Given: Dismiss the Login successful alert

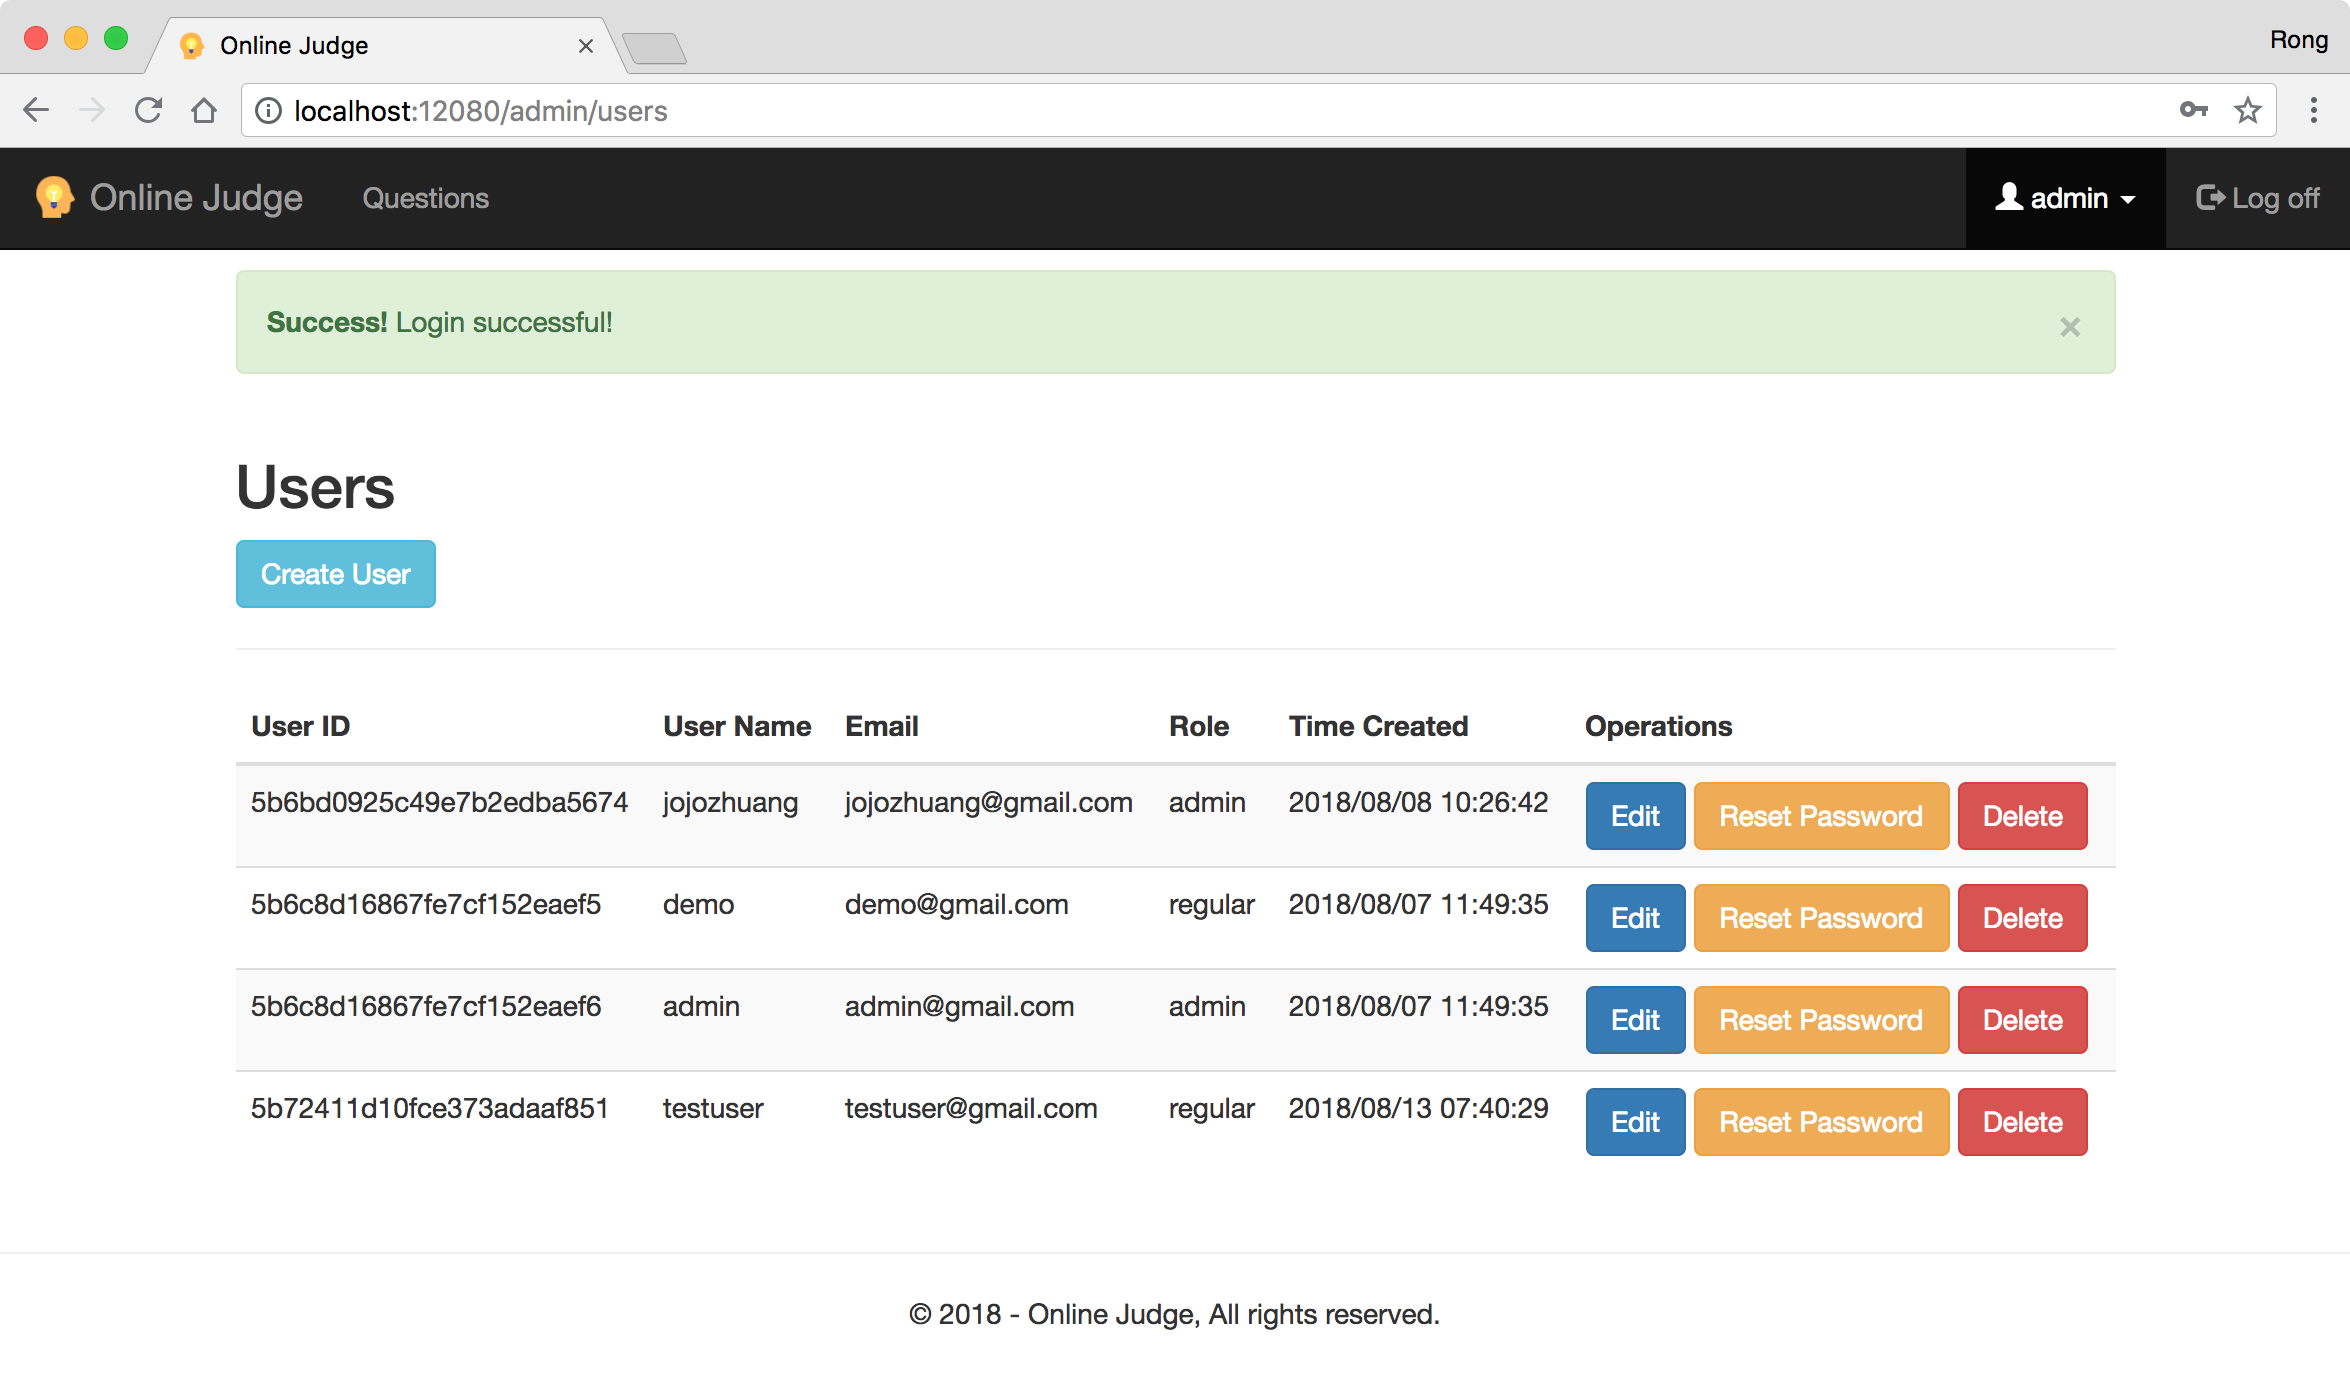Looking at the screenshot, I should coord(2070,327).
